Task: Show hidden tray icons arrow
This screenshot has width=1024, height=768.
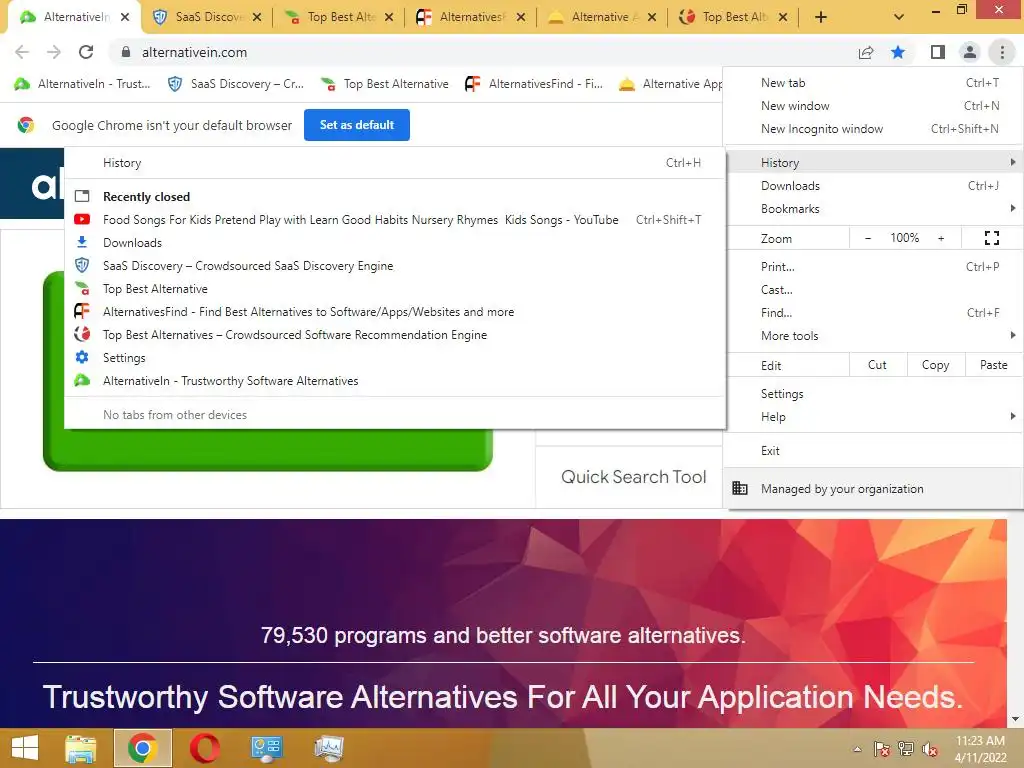Action: (857, 749)
